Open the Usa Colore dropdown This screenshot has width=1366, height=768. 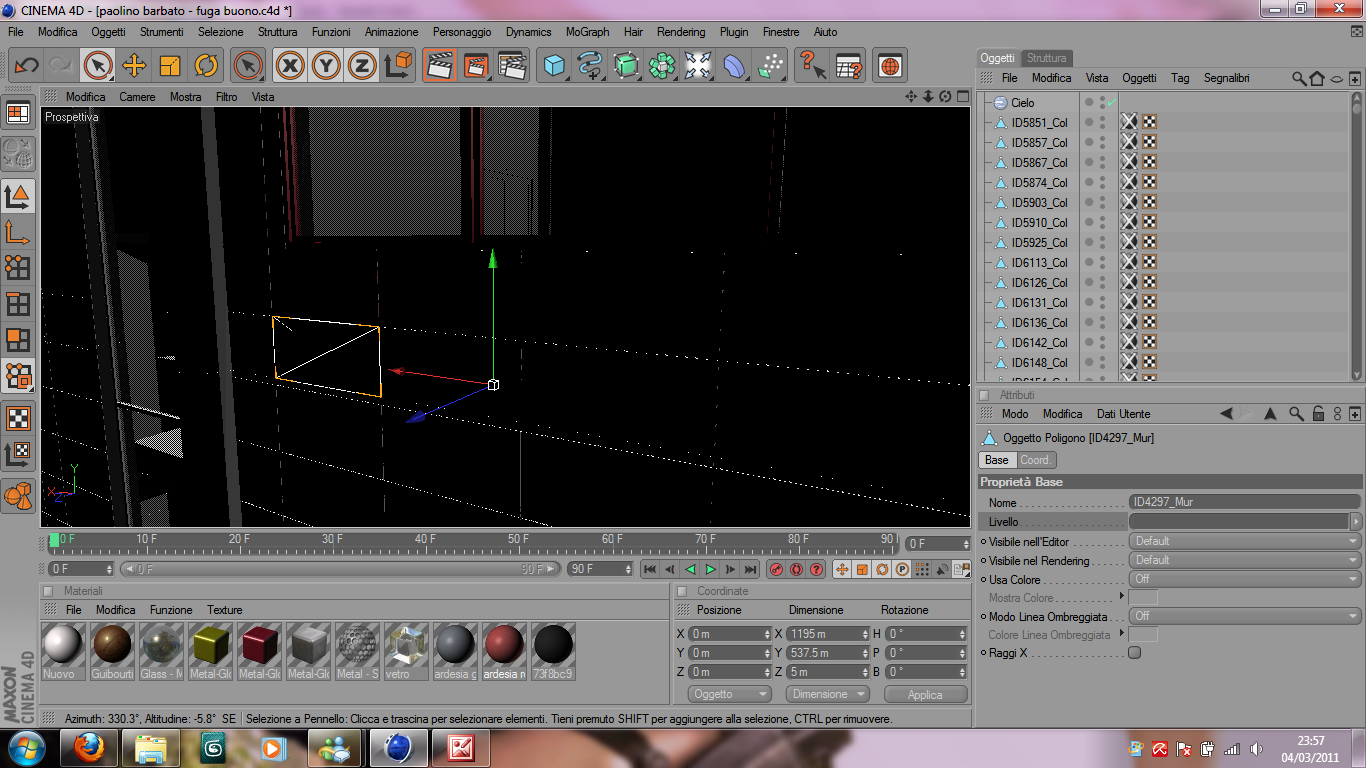click(1244, 579)
